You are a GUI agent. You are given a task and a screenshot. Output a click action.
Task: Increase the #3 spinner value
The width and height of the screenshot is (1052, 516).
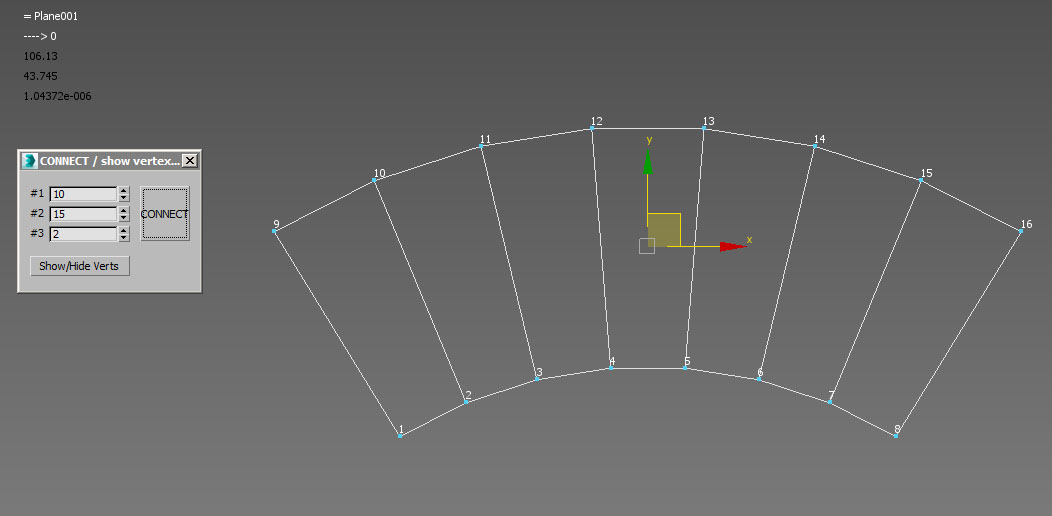pyautogui.click(x=124, y=230)
